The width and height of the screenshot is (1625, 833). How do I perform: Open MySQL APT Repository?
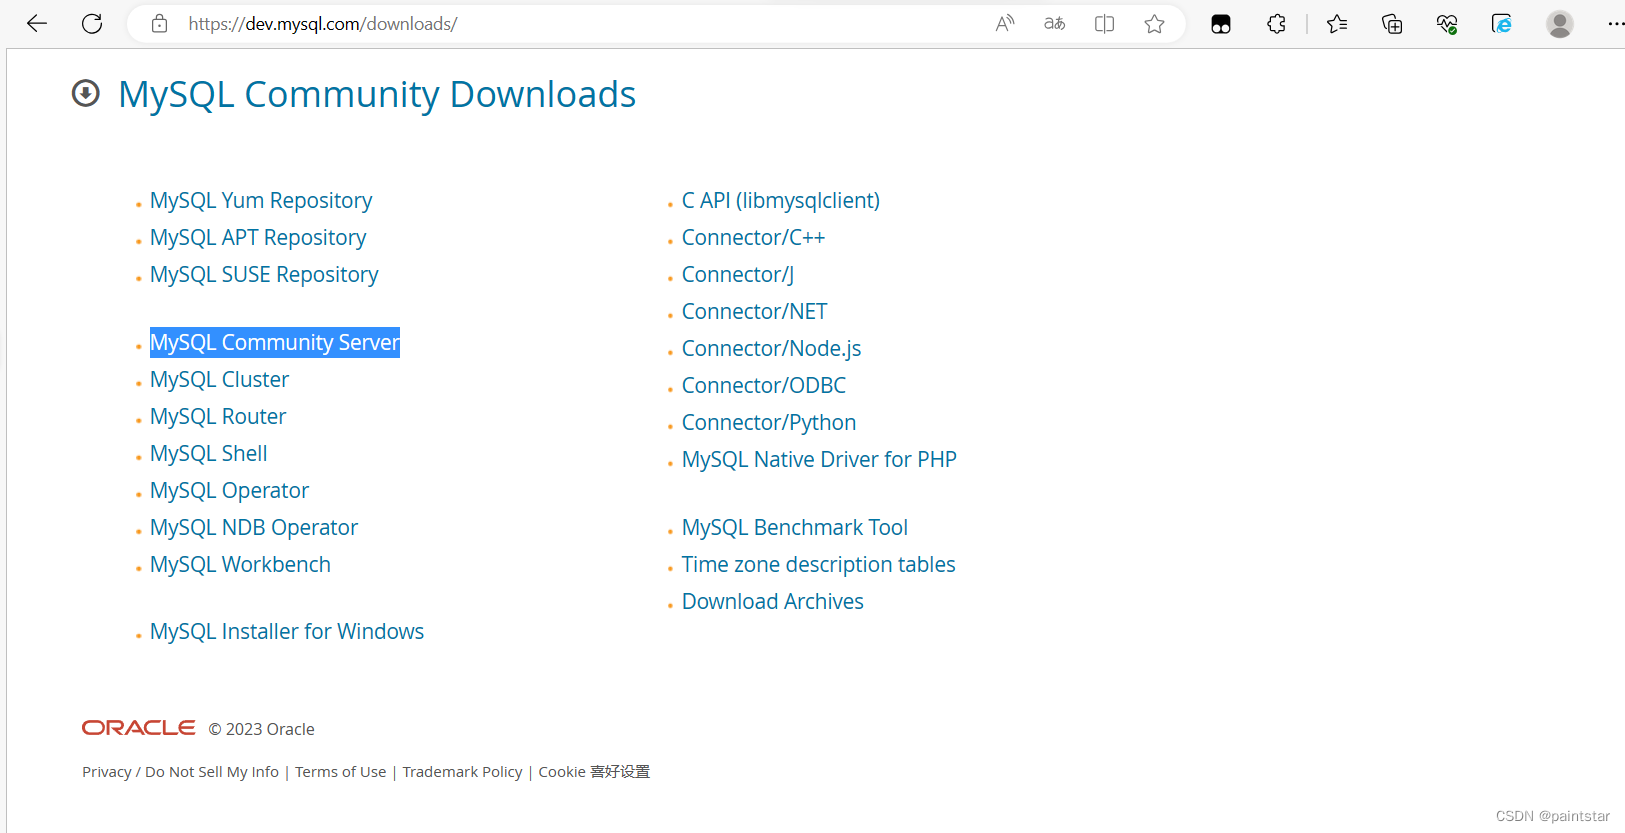[x=258, y=237]
